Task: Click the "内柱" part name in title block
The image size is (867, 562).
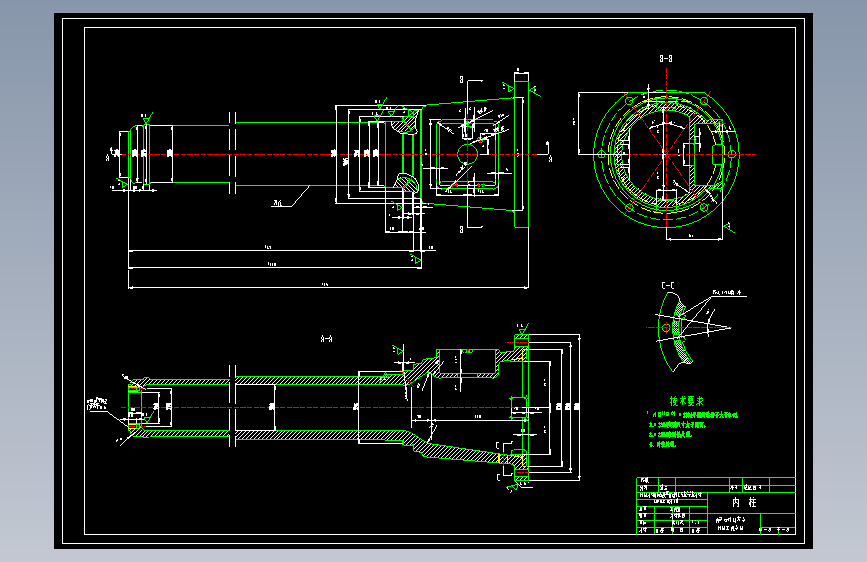Action: pyautogui.click(x=744, y=502)
